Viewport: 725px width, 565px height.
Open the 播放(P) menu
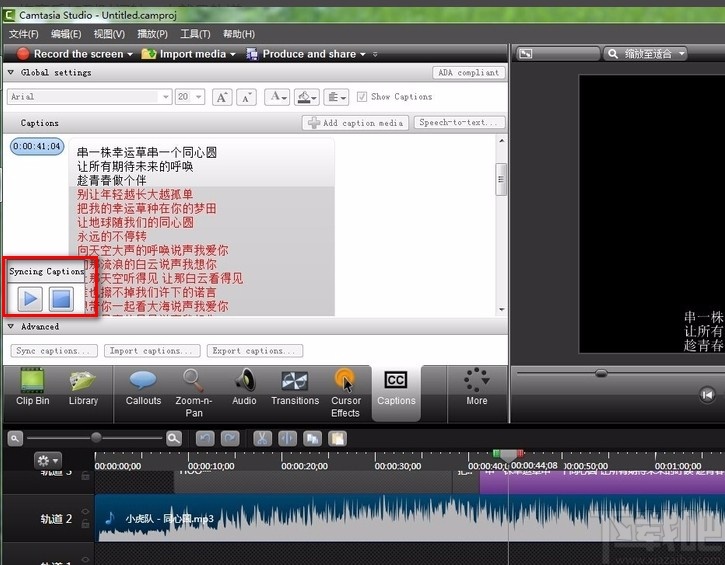point(152,34)
